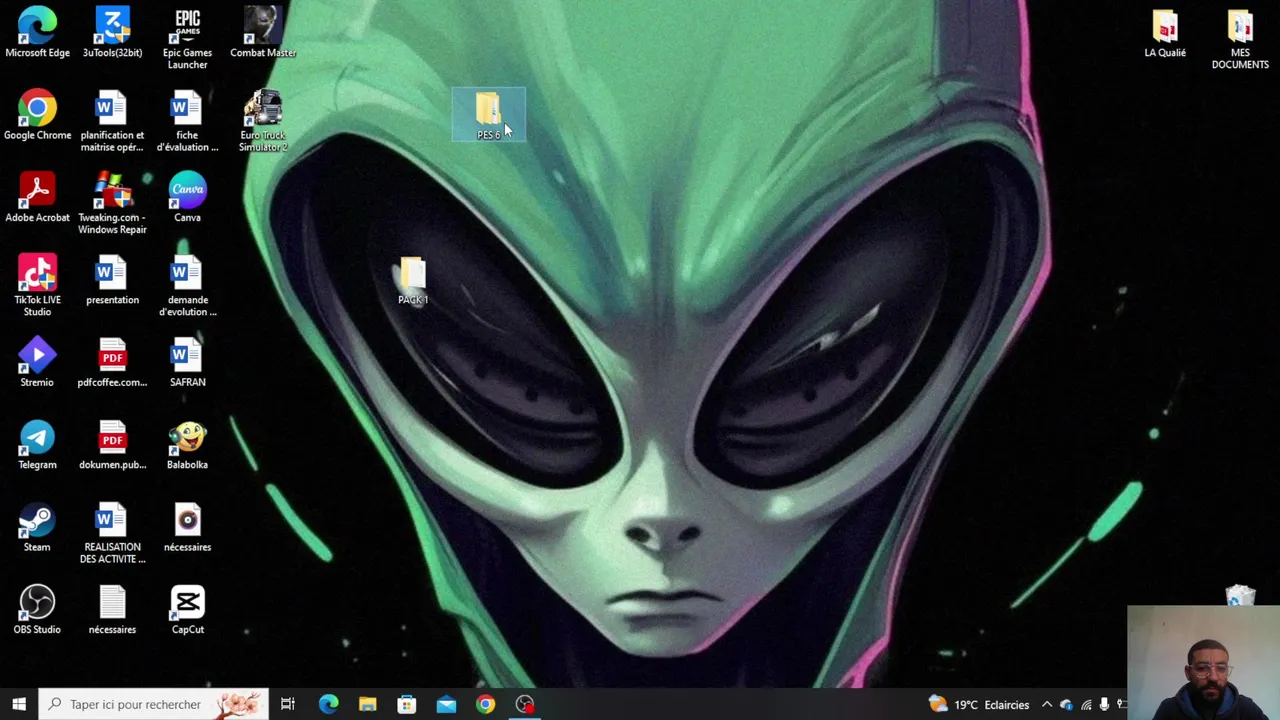
Task: Open Microsoft Store from the taskbar
Action: point(407,704)
